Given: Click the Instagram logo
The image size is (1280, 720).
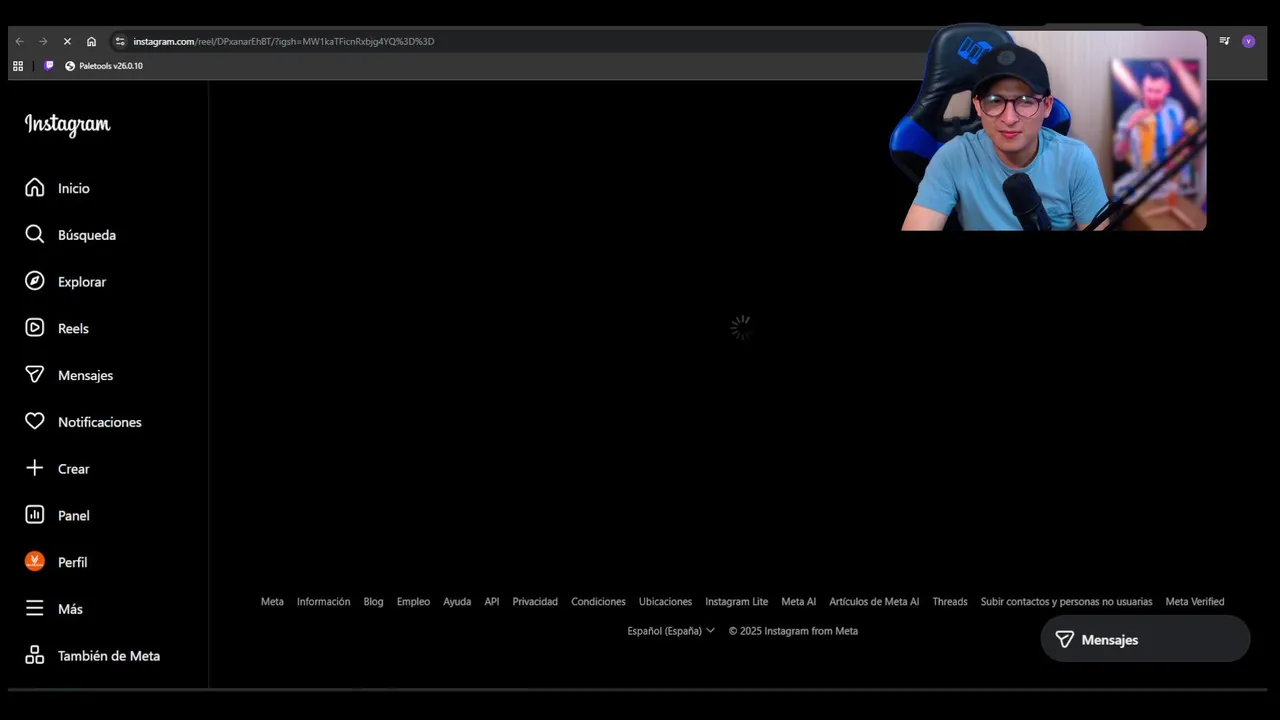Looking at the screenshot, I should tap(68, 125).
